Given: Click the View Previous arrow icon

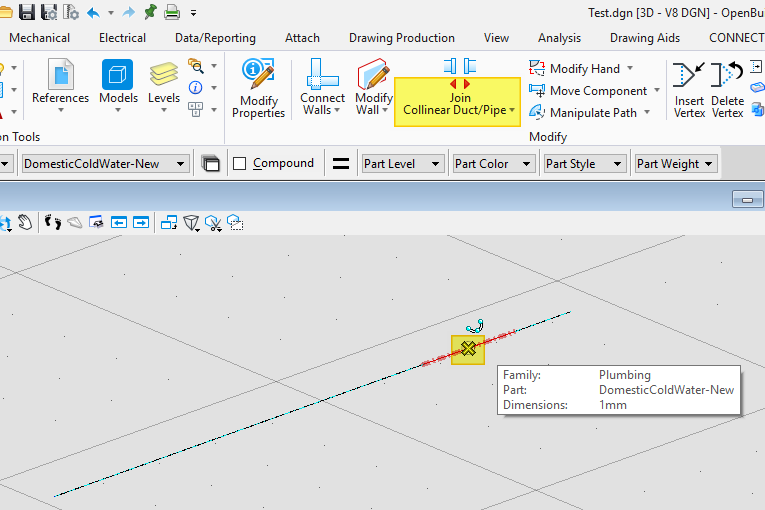Looking at the screenshot, I should [x=119, y=222].
